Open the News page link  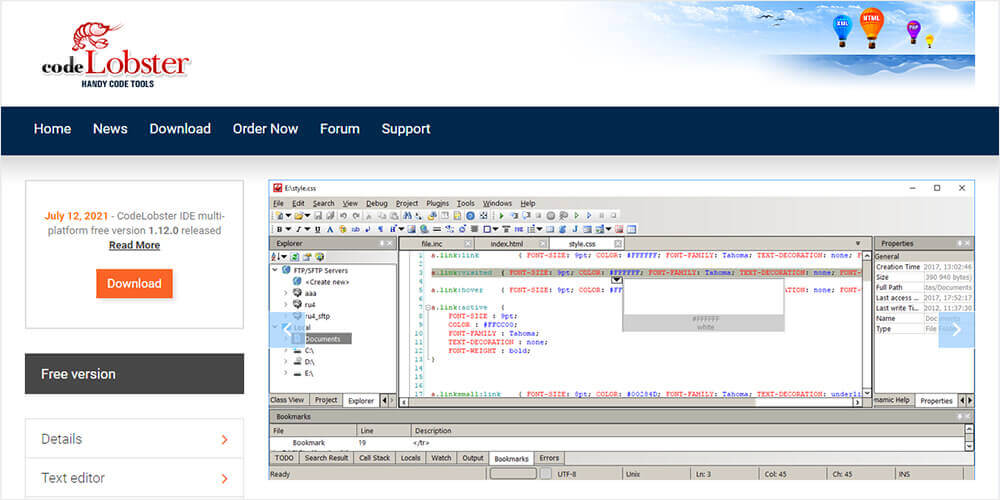point(110,129)
